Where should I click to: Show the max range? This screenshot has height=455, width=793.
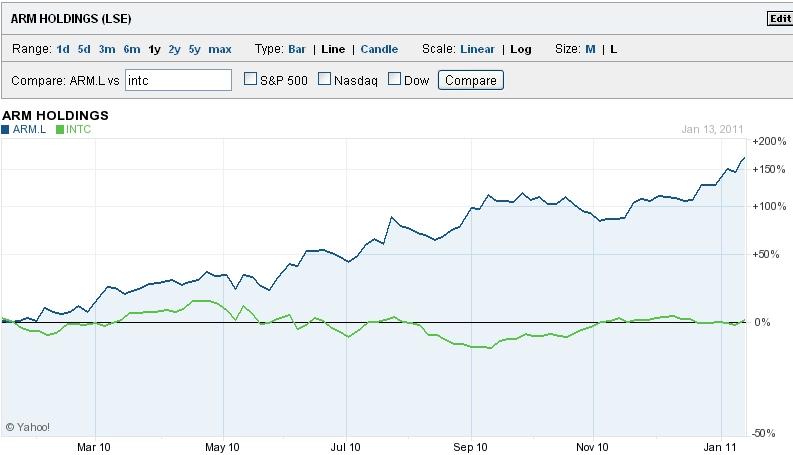coord(220,50)
